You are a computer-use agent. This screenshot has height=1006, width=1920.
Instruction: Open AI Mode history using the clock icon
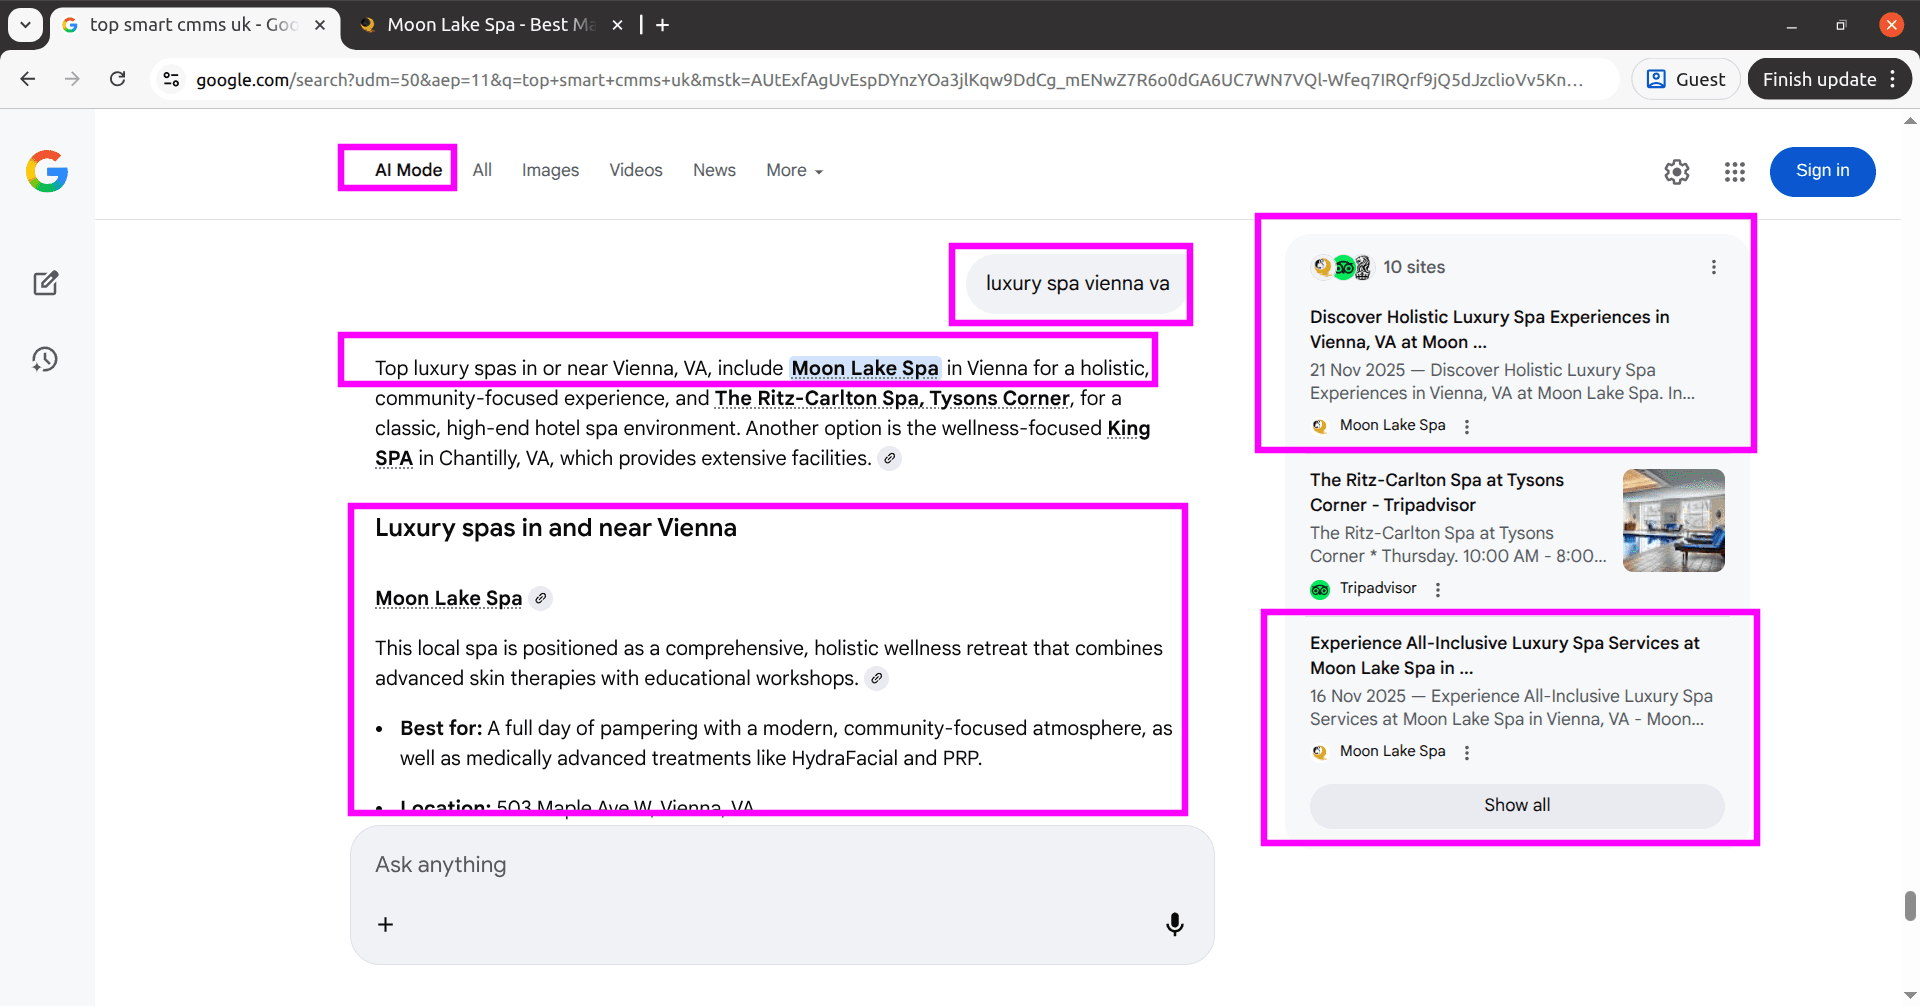[x=46, y=359]
